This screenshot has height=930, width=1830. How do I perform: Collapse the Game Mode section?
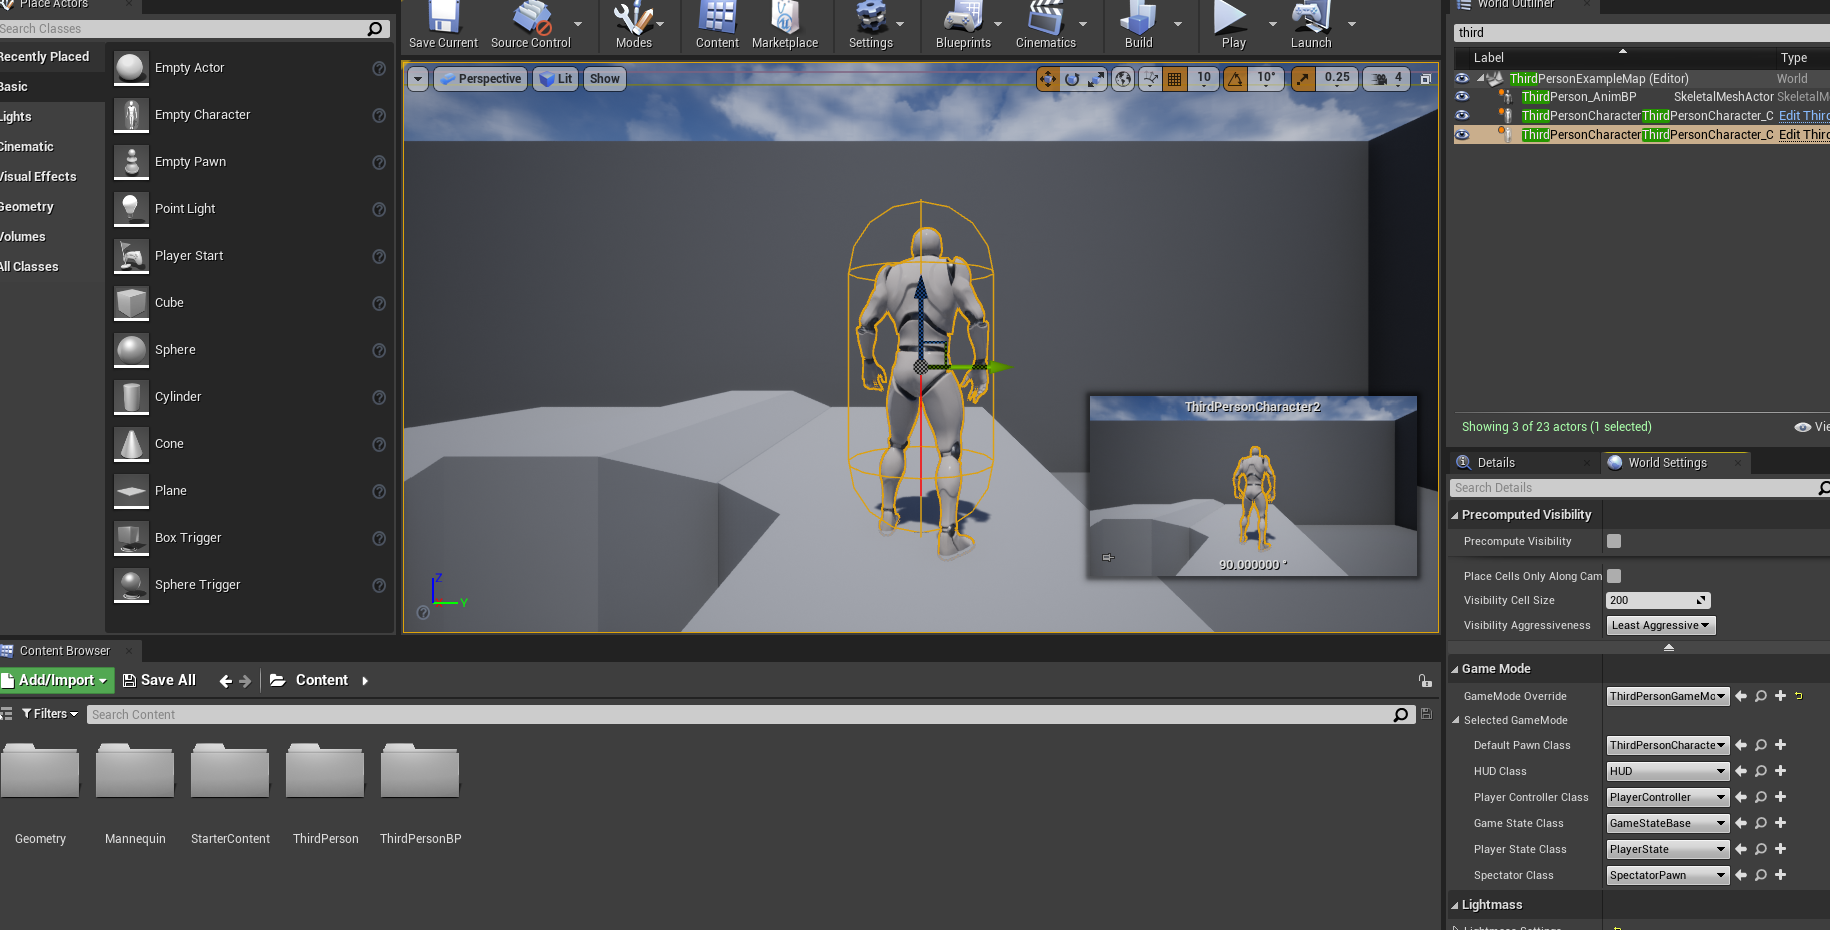coord(1455,669)
